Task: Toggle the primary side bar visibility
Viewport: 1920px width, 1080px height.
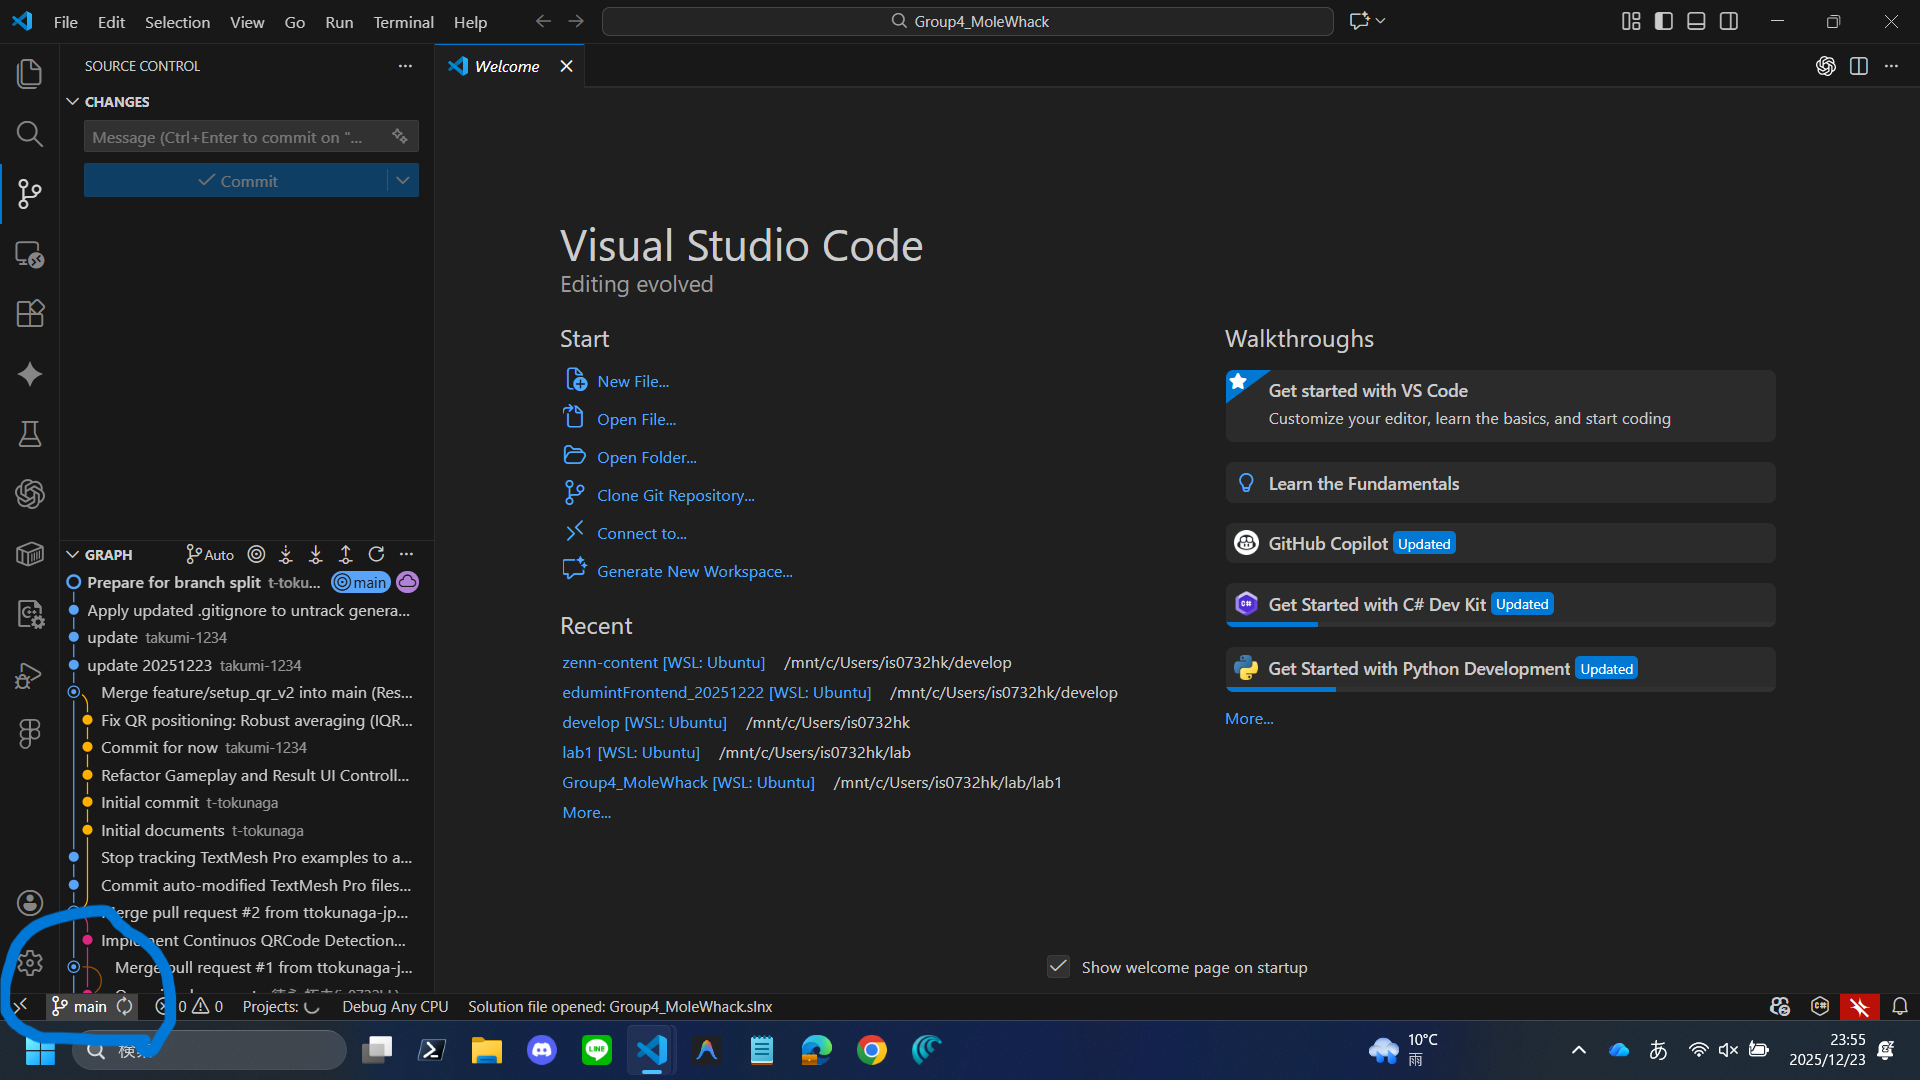Action: [1664, 21]
